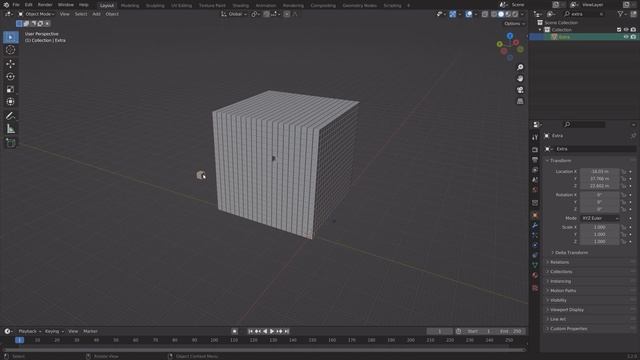The width and height of the screenshot is (640, 360).
Task: Open the Modifiers properties tab
Action: pyautogui.click(x=535, y=225)
